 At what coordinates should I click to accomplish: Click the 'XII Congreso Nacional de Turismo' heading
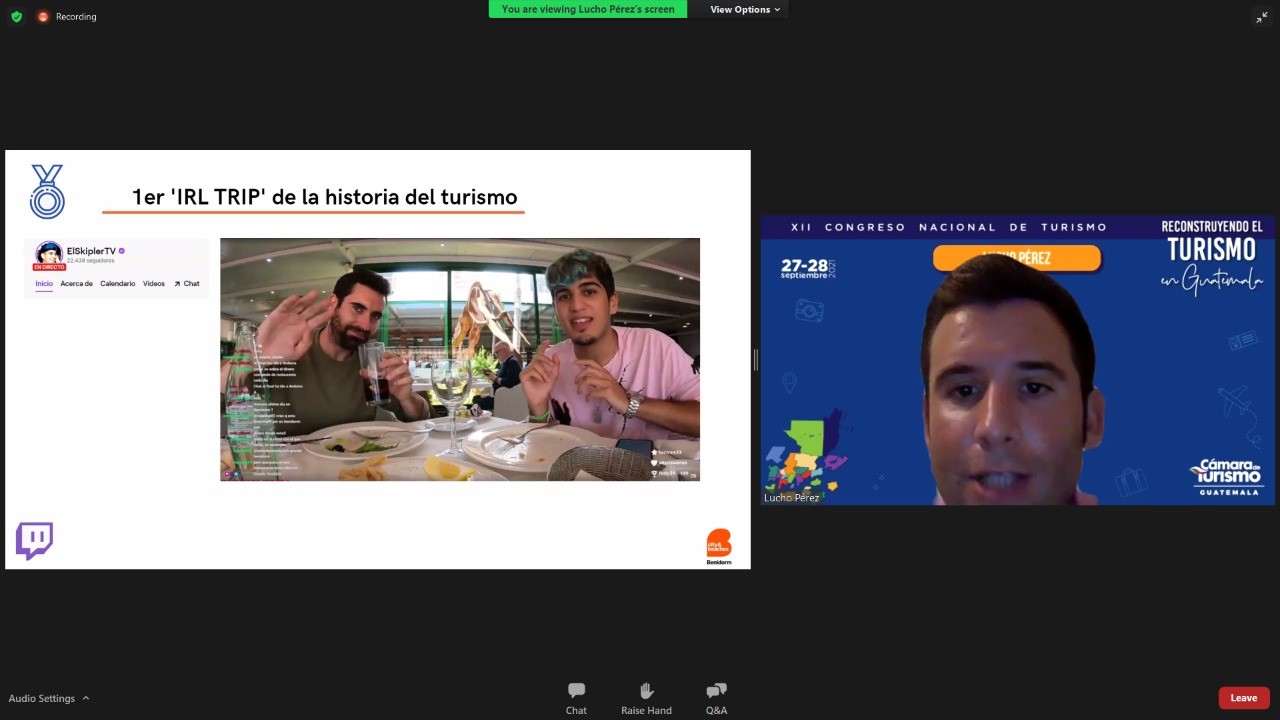point(949,227)
